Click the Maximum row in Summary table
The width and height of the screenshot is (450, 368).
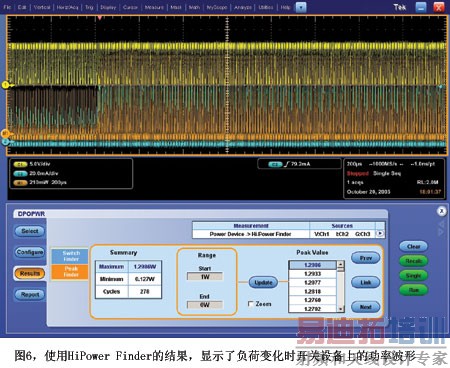128,267
